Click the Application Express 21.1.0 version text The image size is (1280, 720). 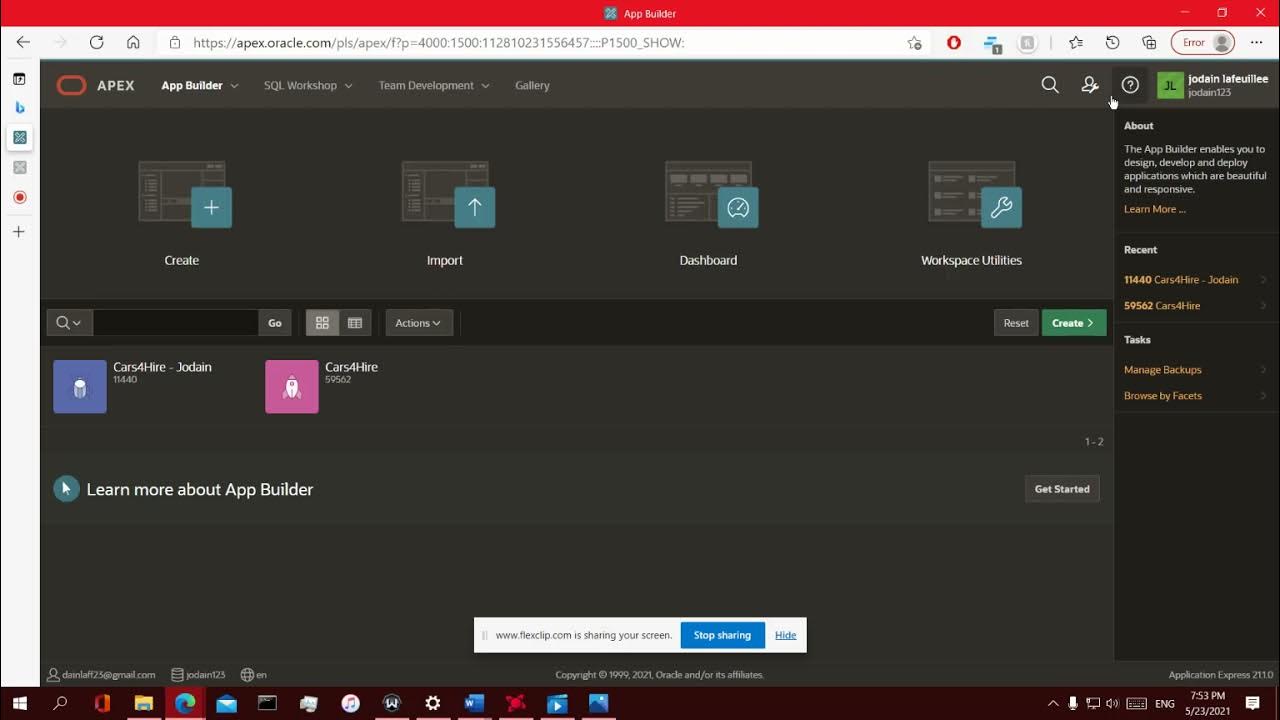coord(1221,675)
